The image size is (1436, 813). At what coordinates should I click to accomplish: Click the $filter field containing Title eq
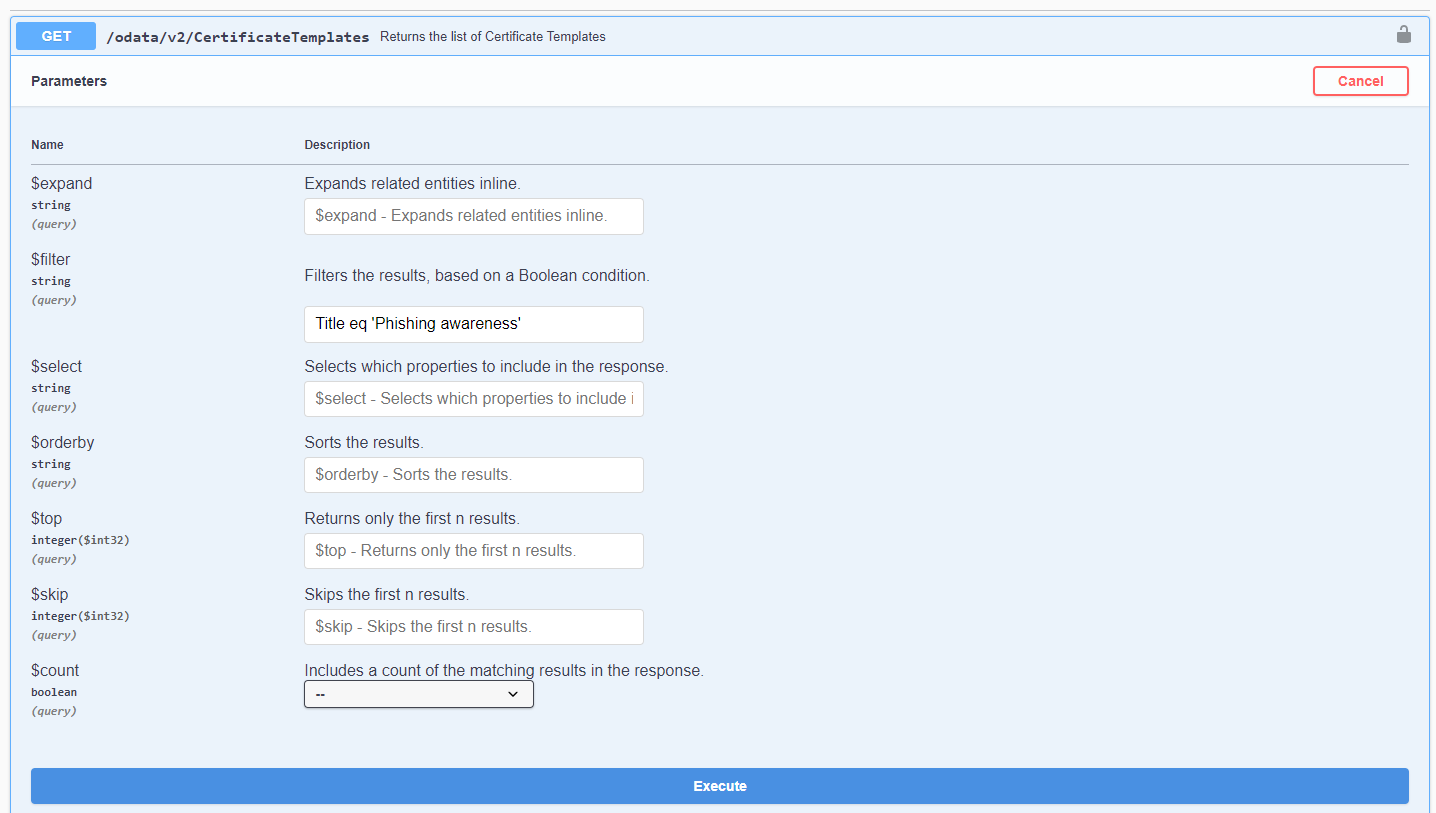(473, 324)
